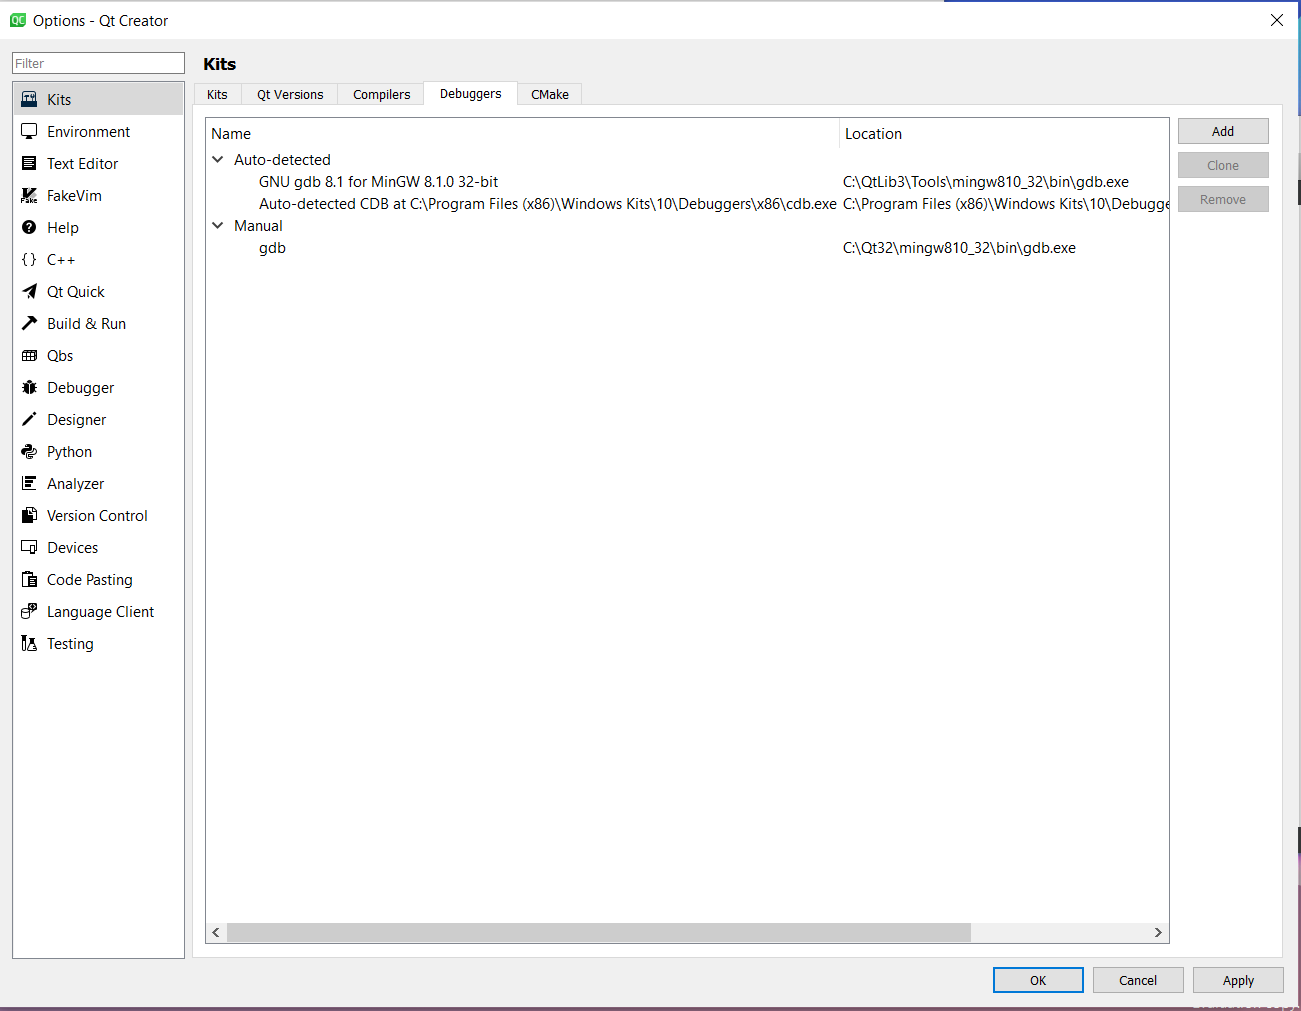Click the horizontal scrollbar right arrow

click(x=1158, y=932)
